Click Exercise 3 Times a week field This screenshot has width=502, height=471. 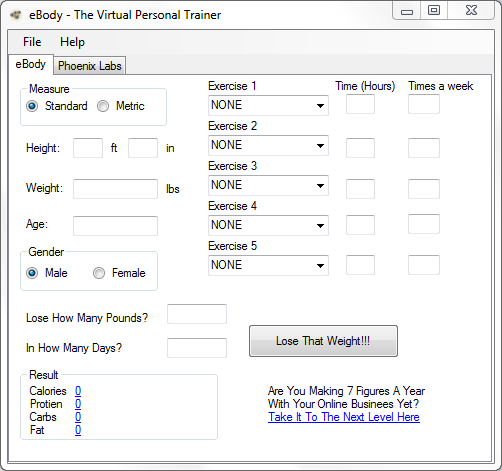click(424, 189)
